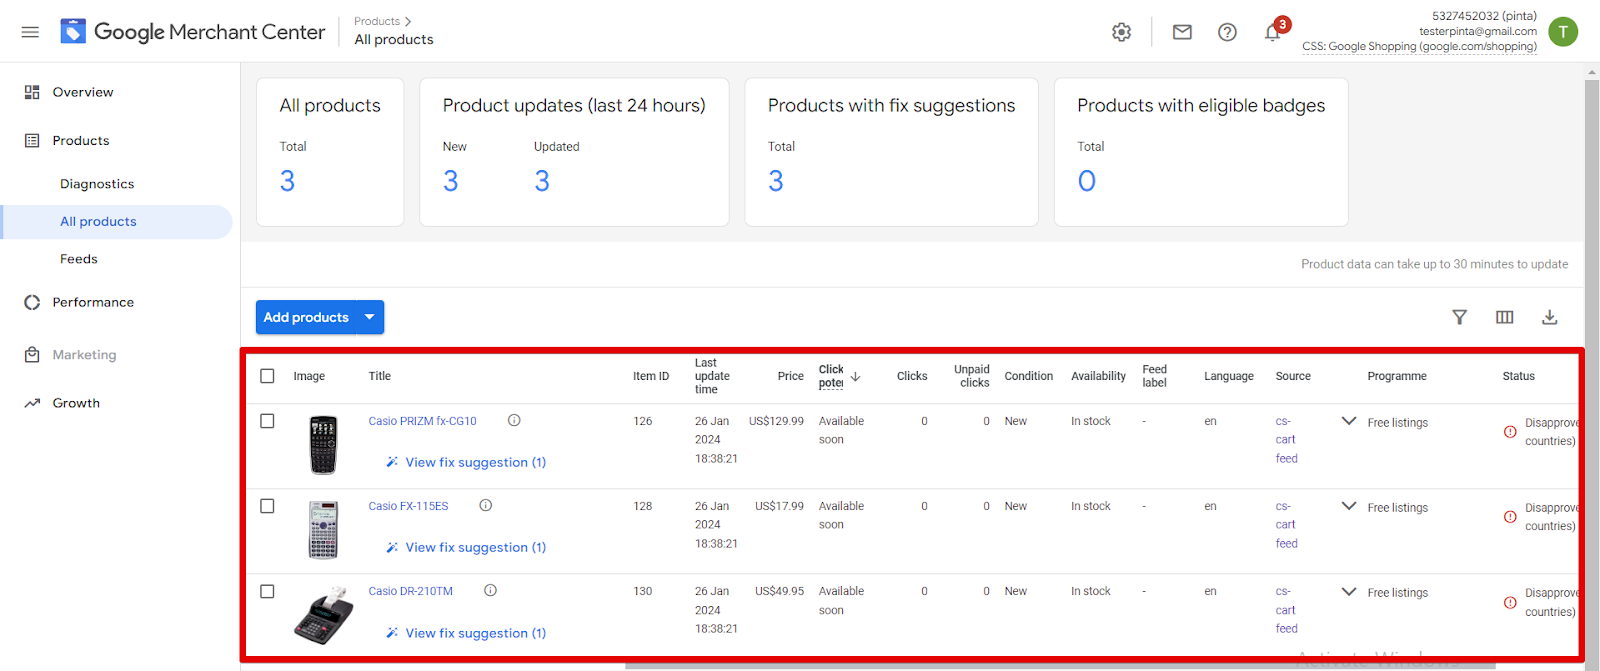1600x671 pixels.
Task: Click the Casio DR-210TM printing calculator thumbnail
Action: click(x=324, y=616)
